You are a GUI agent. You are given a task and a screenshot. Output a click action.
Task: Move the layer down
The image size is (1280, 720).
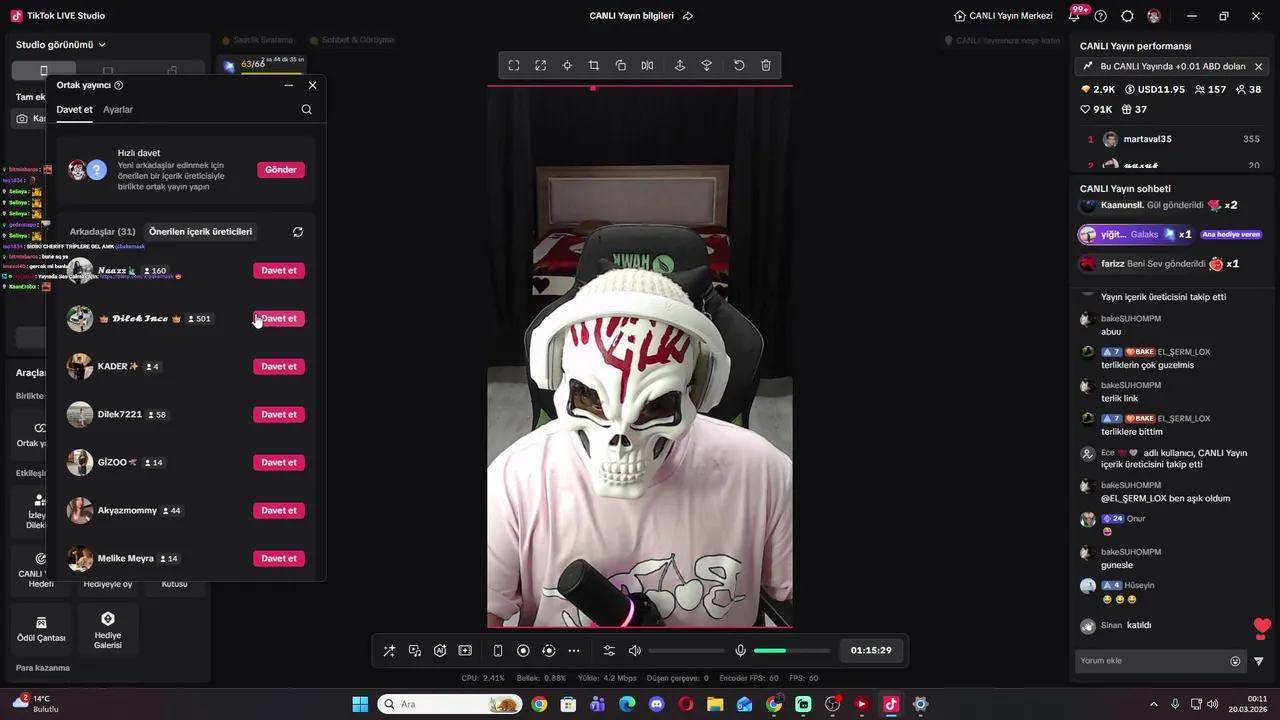coord(707,65)
